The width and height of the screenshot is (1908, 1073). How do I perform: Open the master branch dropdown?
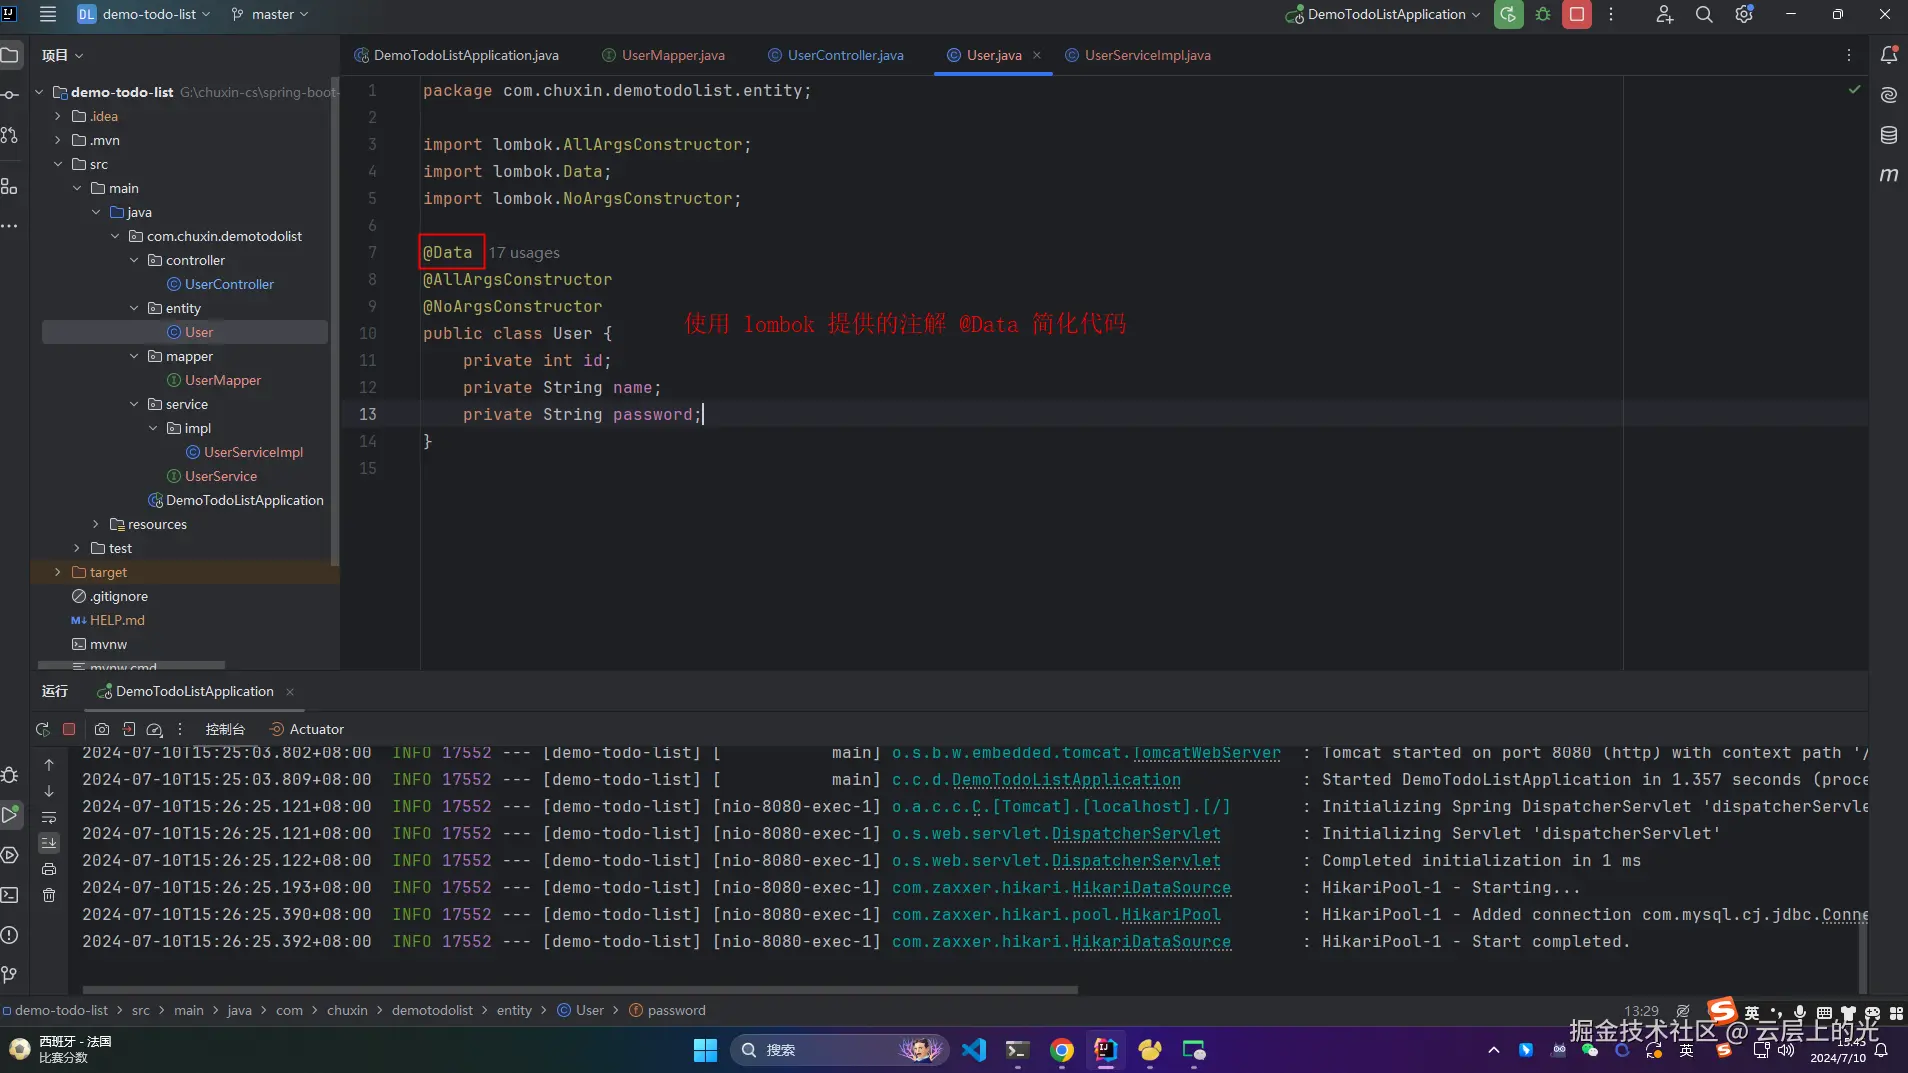point(270,14)
